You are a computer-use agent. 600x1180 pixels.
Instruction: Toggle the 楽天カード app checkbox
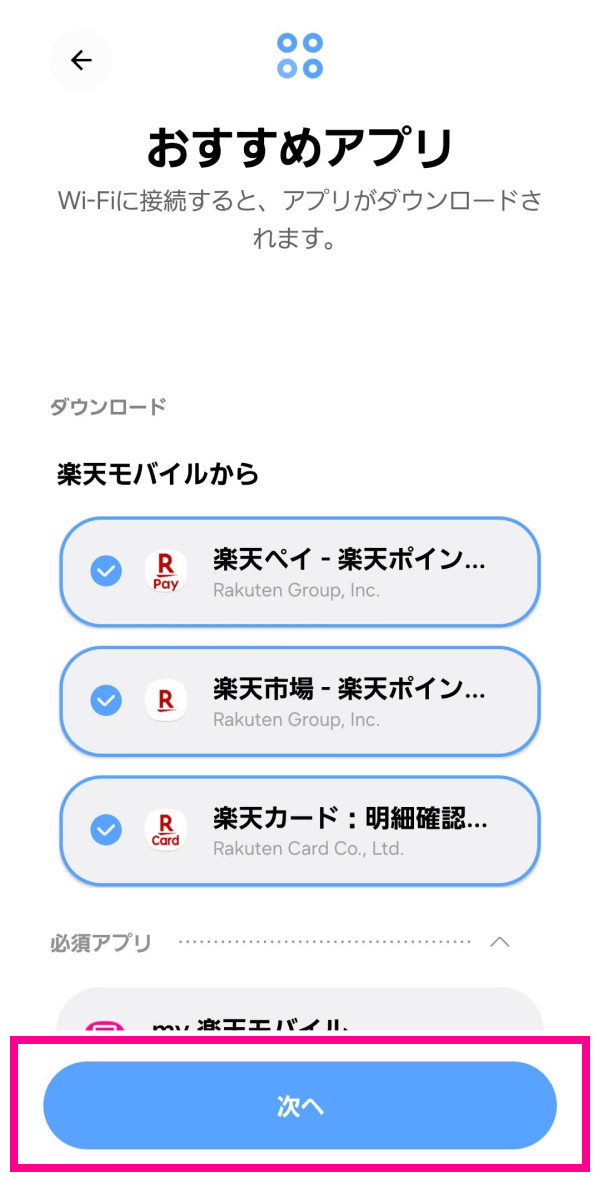(106, 830)
